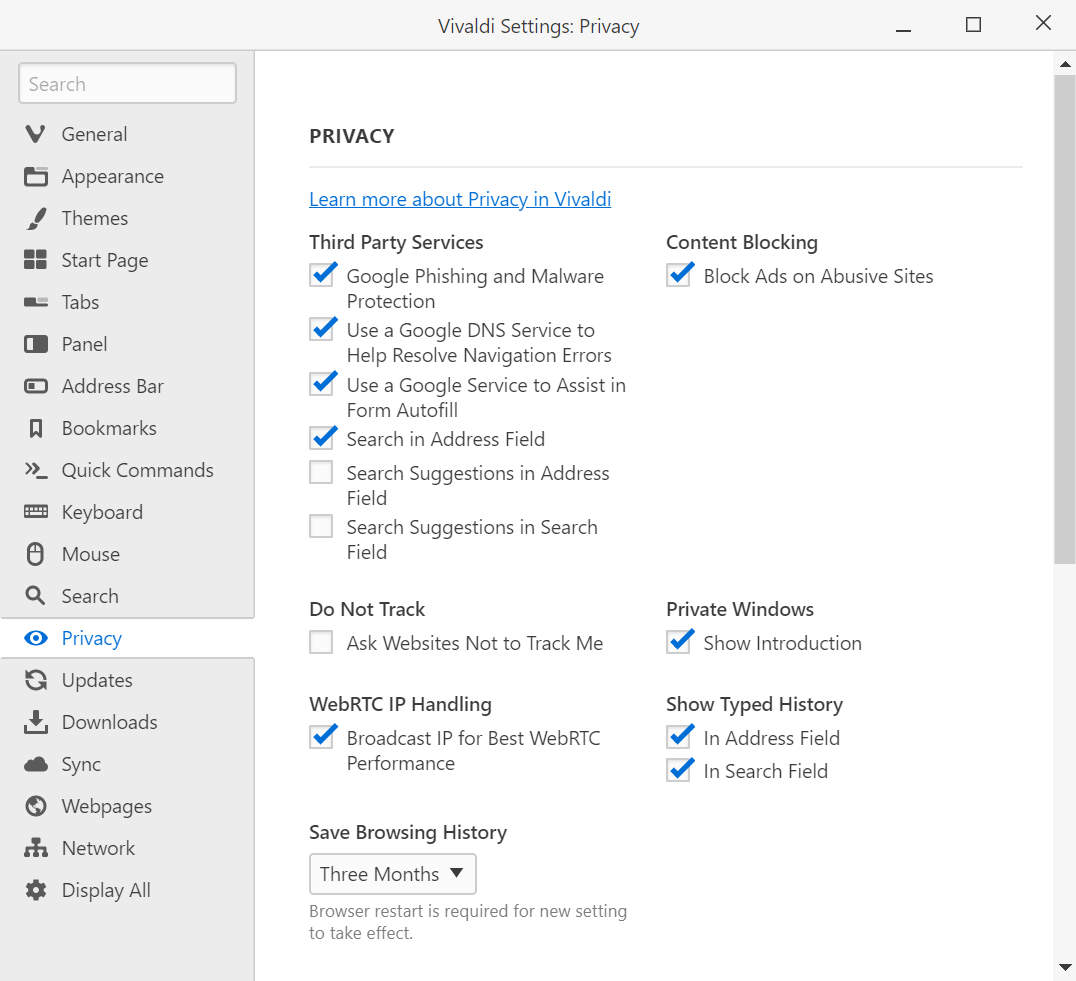Uncheck Block Ads on Abusive Sites
The height and width of the screenshot is (981, 1076).
(x=678, y=275)
